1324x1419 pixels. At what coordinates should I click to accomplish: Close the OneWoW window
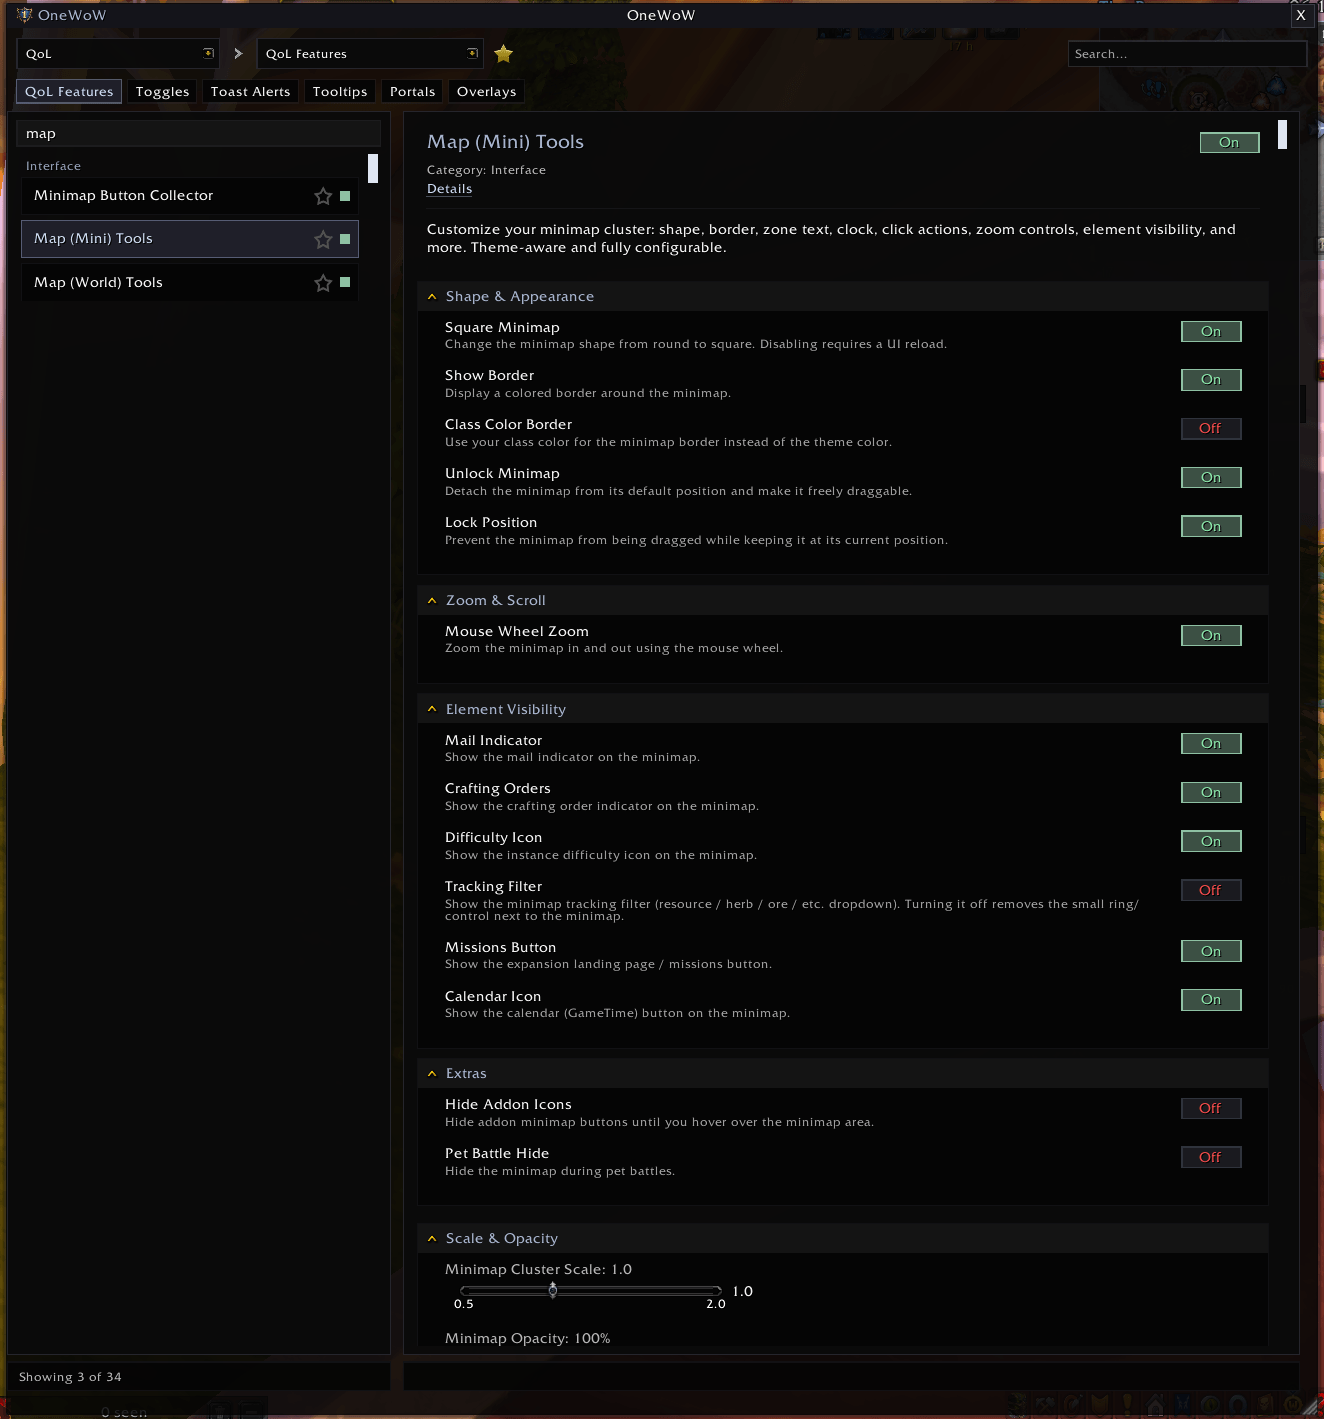(x=1301, y=15)
